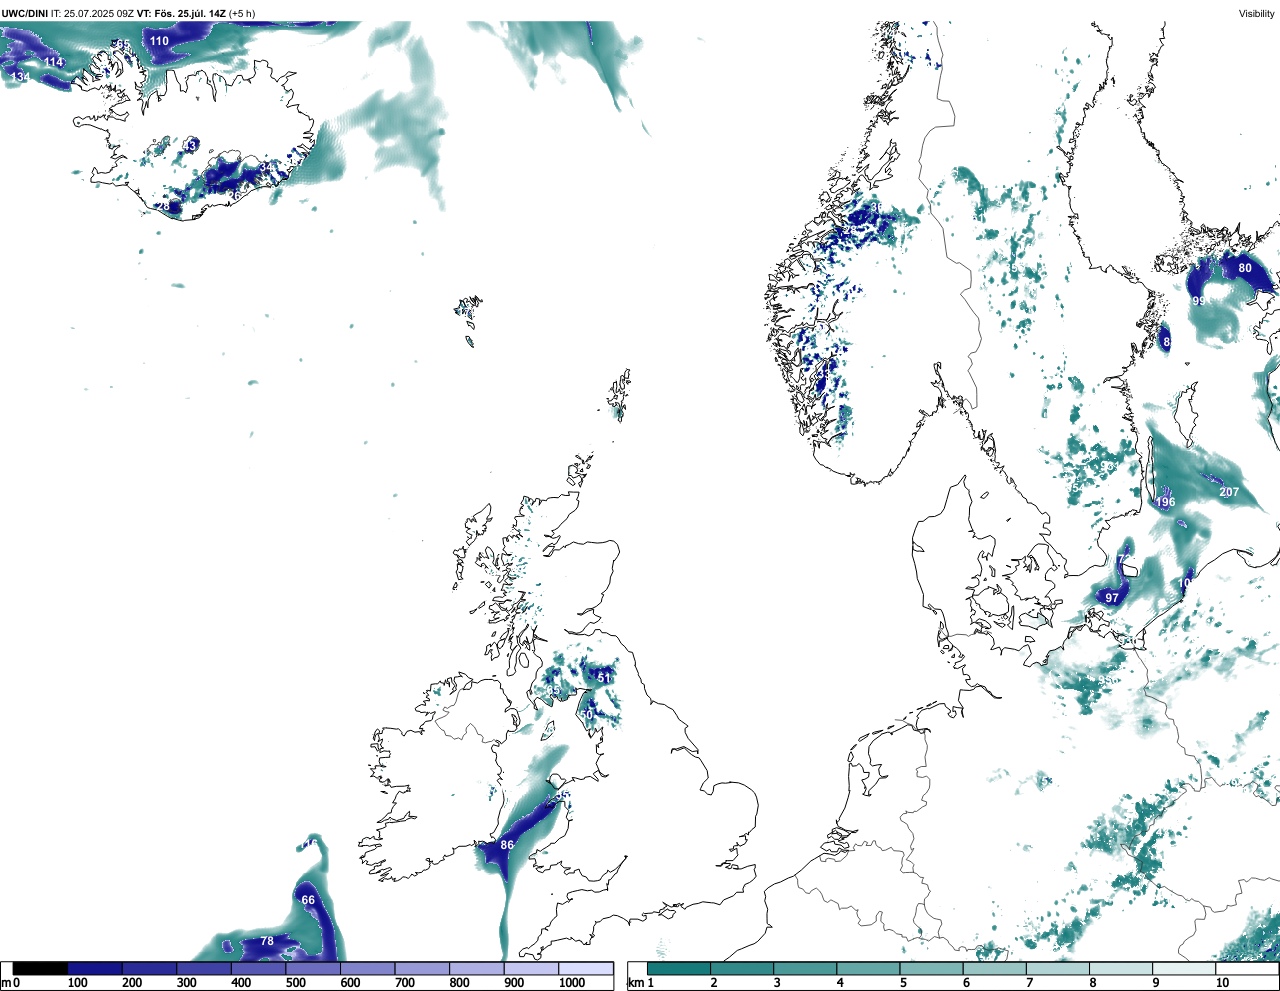Click the '80' value in Gulf of Finland
This screenshot has width=1280, height=991.
click(x=1245, y=268)
